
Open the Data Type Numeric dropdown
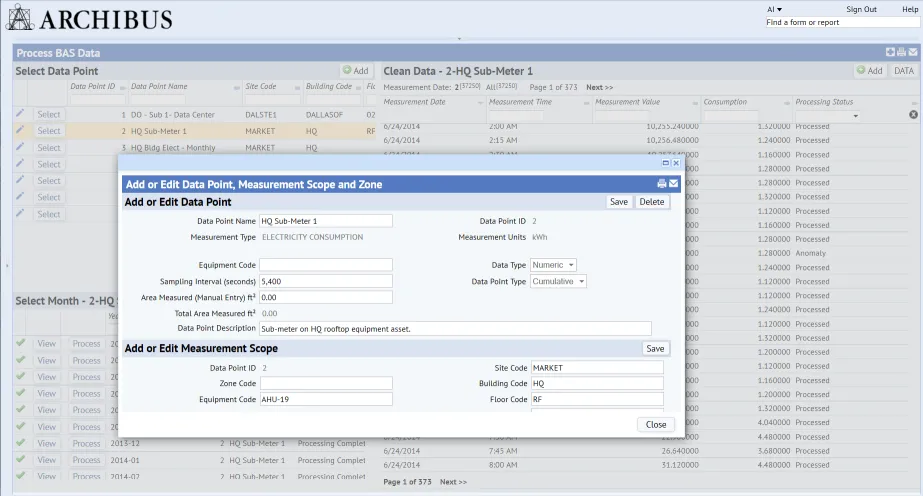(x=553, y=265)
